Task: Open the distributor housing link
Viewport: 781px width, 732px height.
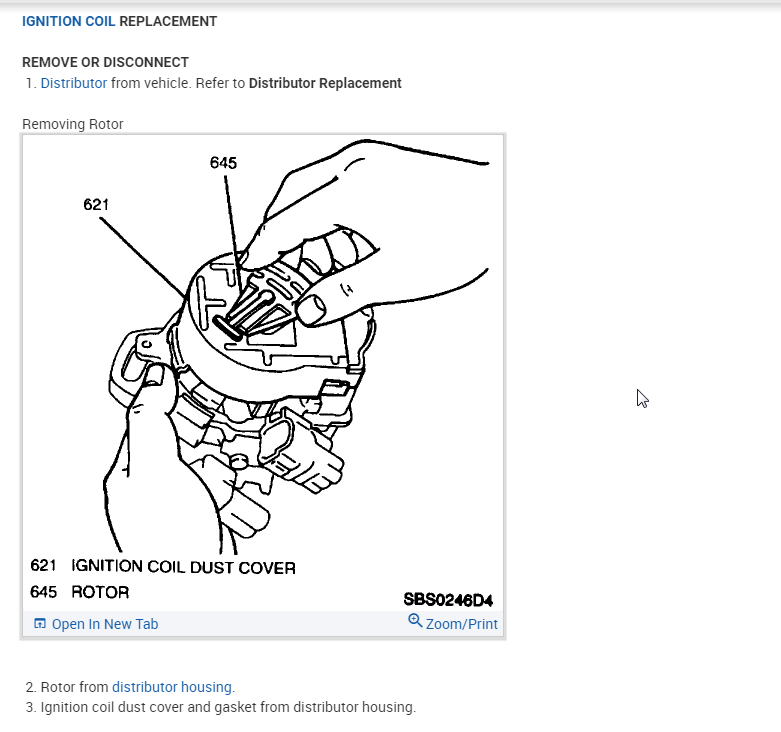Action: (x=172, y=687)
